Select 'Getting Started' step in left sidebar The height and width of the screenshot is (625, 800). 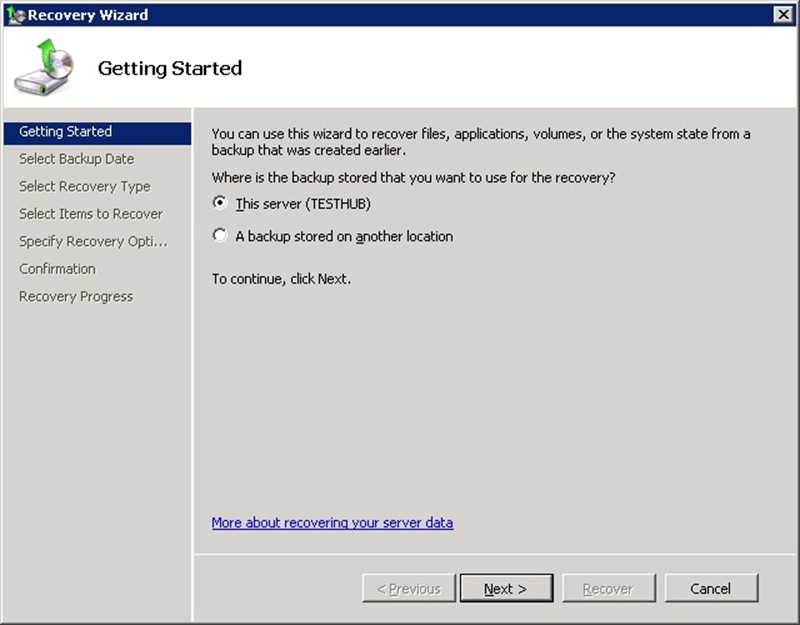click(66, 132)
